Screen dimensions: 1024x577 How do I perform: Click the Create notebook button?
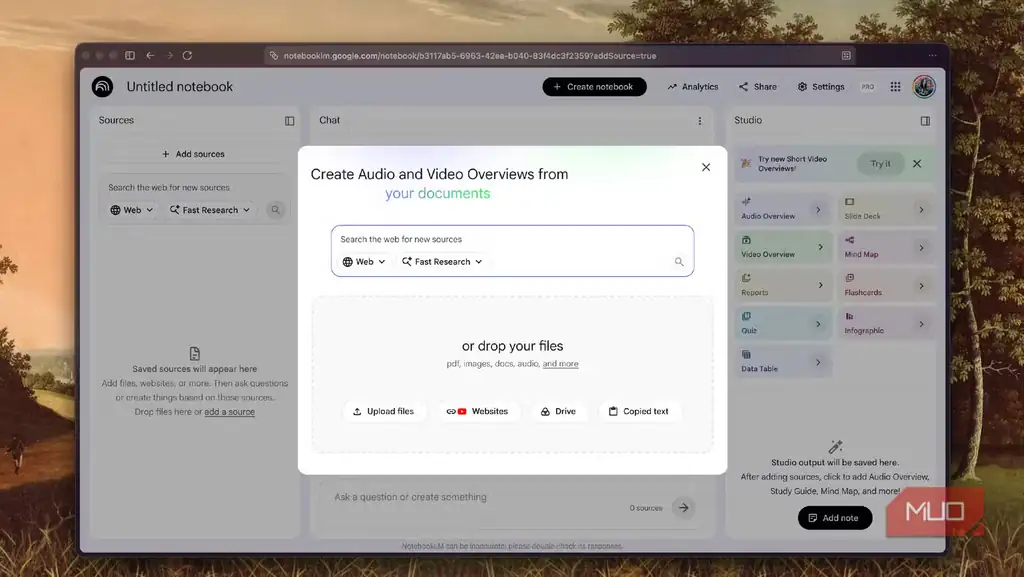pyautogui.click(x=594, y=87)
